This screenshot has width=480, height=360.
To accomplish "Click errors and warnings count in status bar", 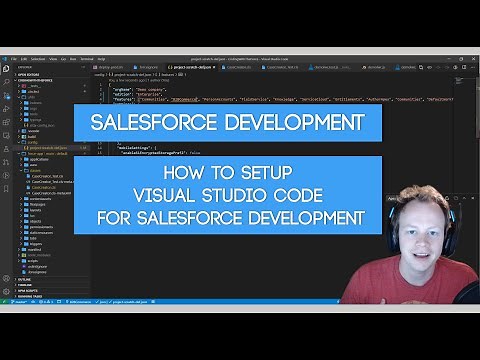I will click(x=46, y=302).
